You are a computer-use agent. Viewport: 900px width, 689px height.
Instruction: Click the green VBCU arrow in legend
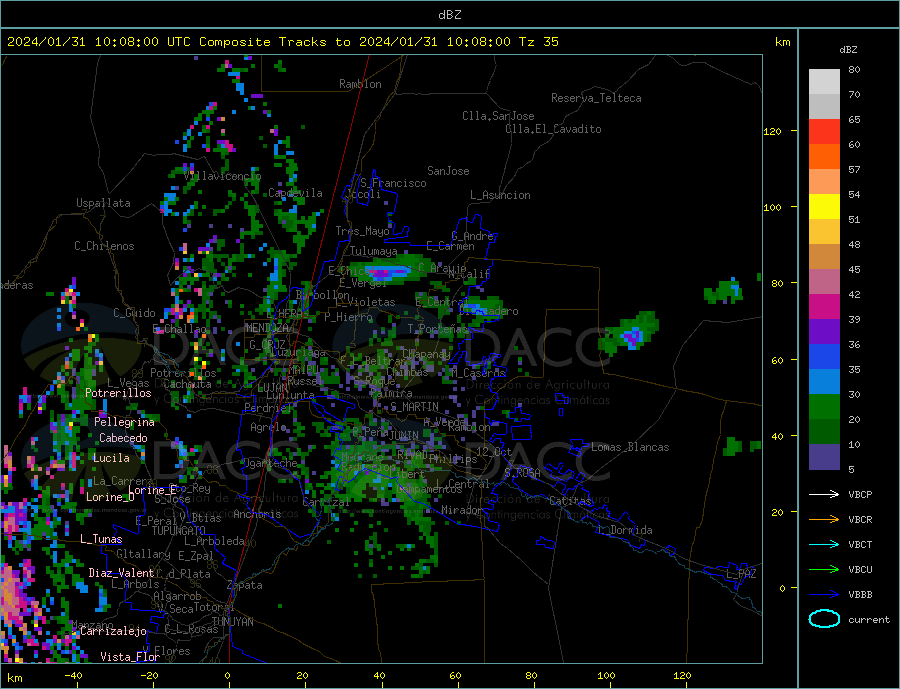coord(824,570)
